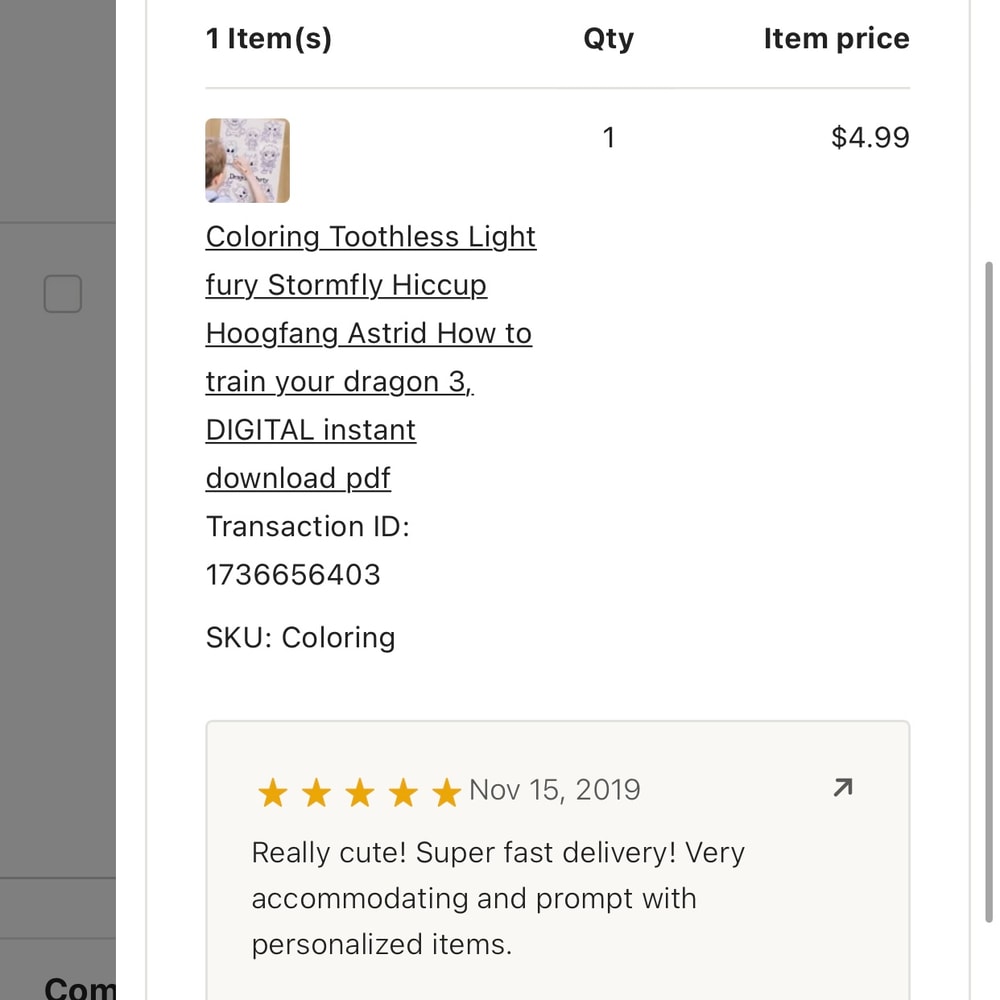Click the transaction ID number 1736656403
Screen dimensions: 1000x1000
pyautogui.click(x=293, y=575)
